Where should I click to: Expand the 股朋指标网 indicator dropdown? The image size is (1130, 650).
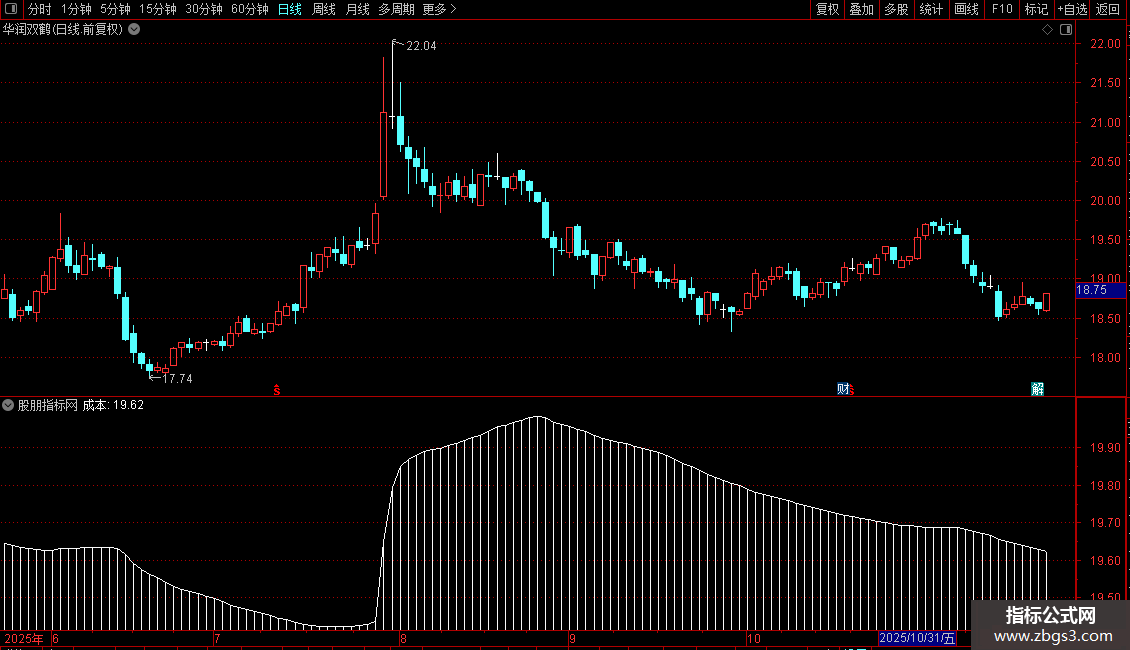coord(8,405)
